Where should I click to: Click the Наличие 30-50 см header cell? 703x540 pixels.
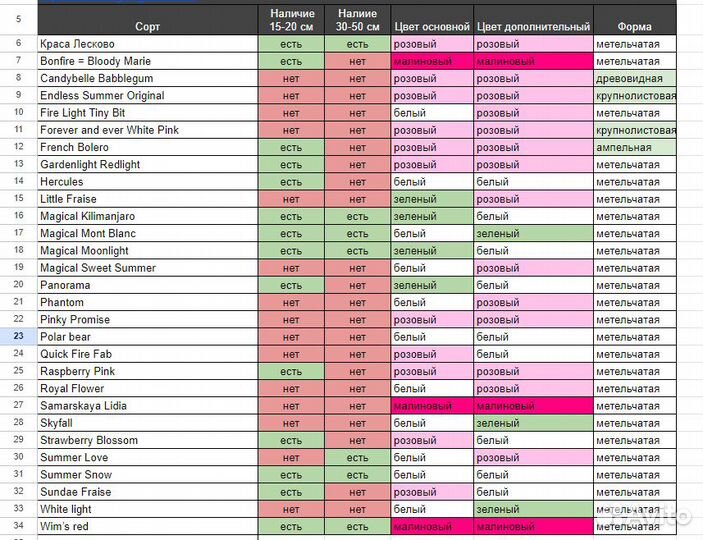(x=357, y=20)
